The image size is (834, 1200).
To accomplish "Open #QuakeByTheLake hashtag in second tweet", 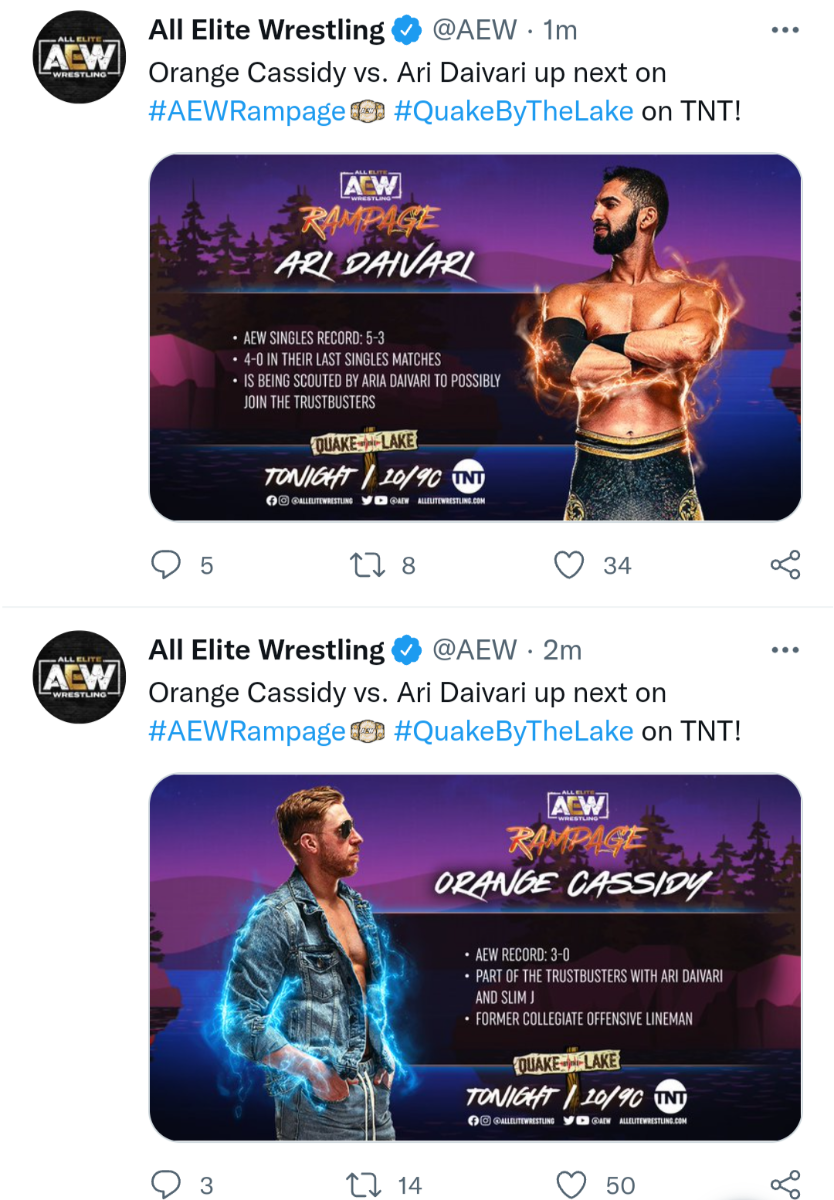I will pos(513,731).
